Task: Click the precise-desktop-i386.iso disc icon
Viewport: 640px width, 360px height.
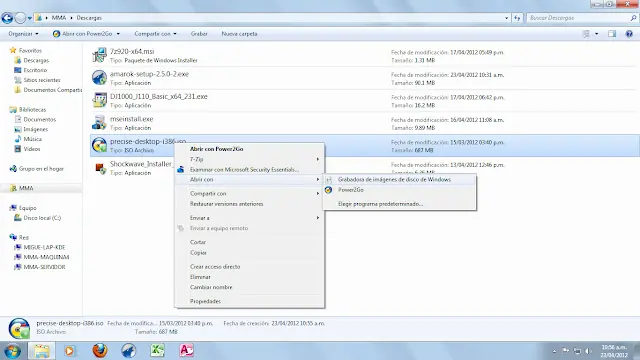Action: (x=99, y=145)
